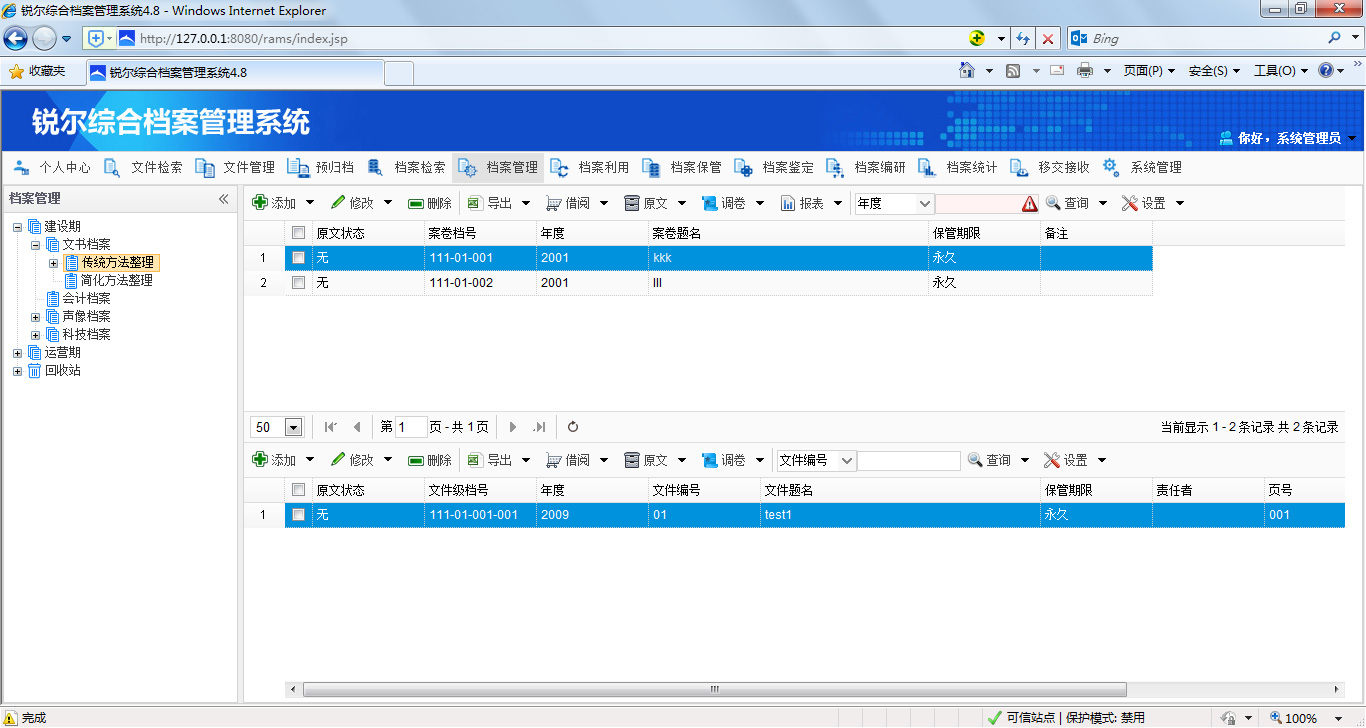The image size is (1366, 728).
Task: Open the 文件管理 module
Action: 236,168
